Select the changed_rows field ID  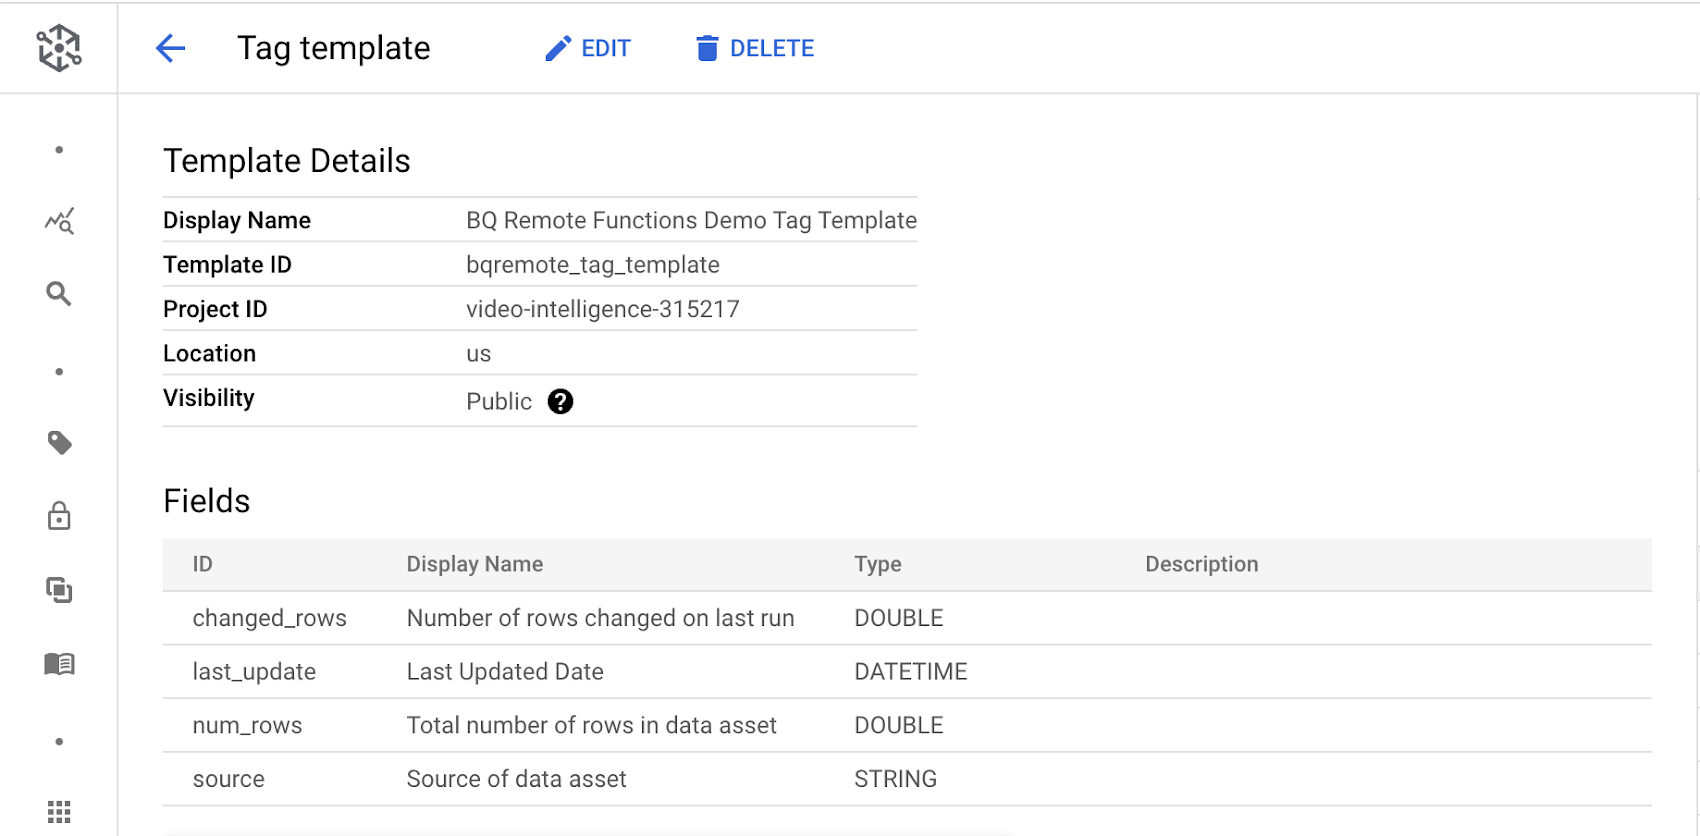(x=269, y=618)
